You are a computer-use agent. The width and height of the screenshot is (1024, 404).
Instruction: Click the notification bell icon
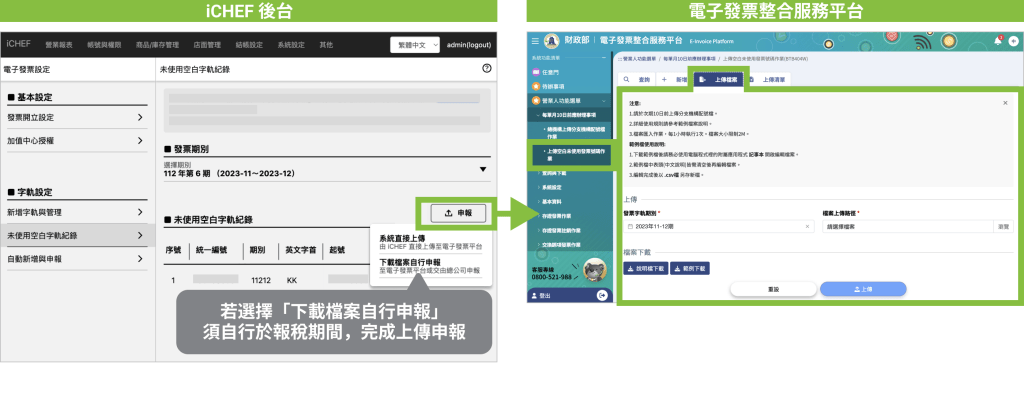click(x=997, y=40)
